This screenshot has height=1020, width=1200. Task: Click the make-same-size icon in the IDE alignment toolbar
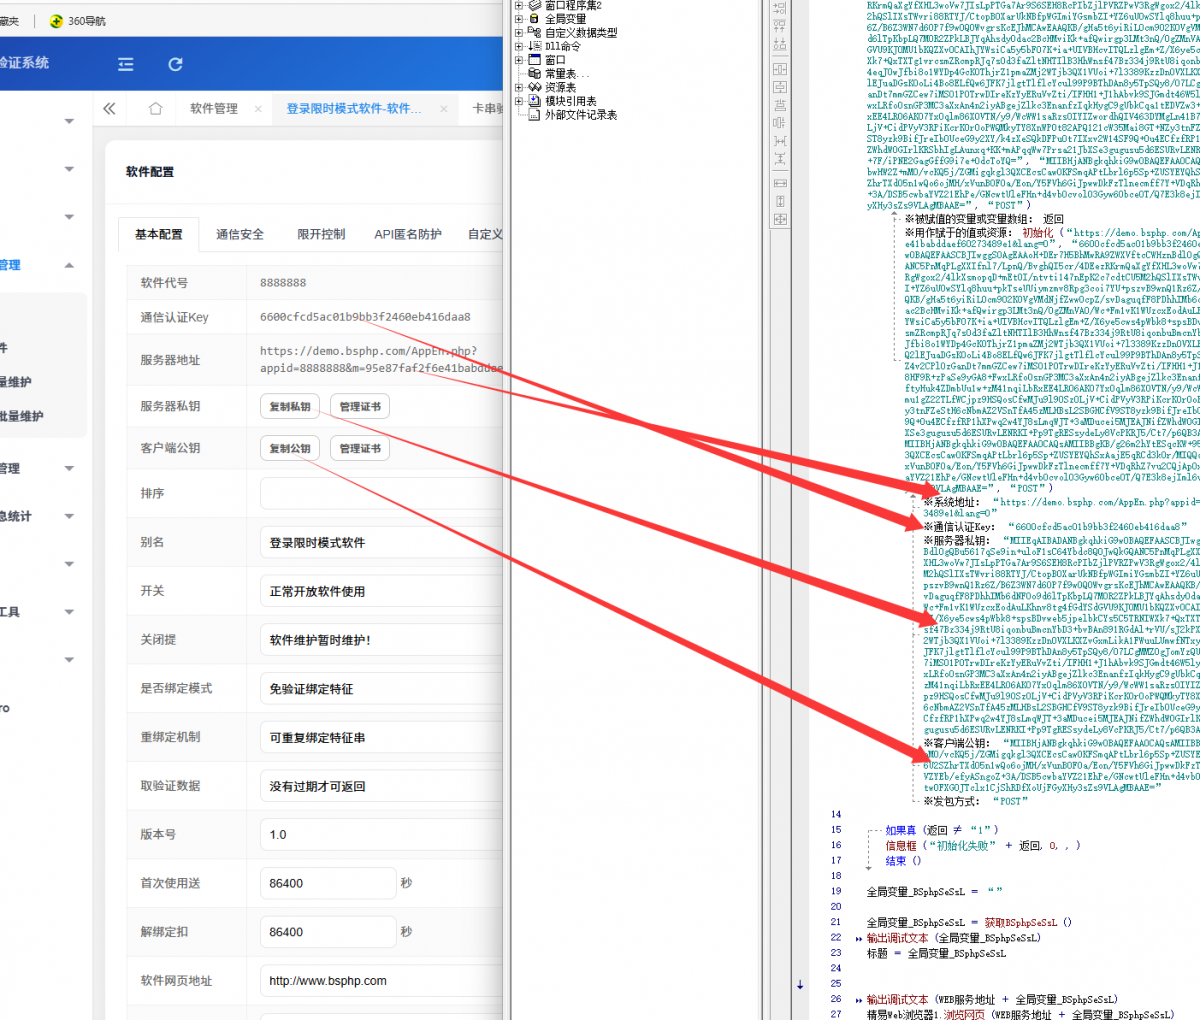coord(780,219)
